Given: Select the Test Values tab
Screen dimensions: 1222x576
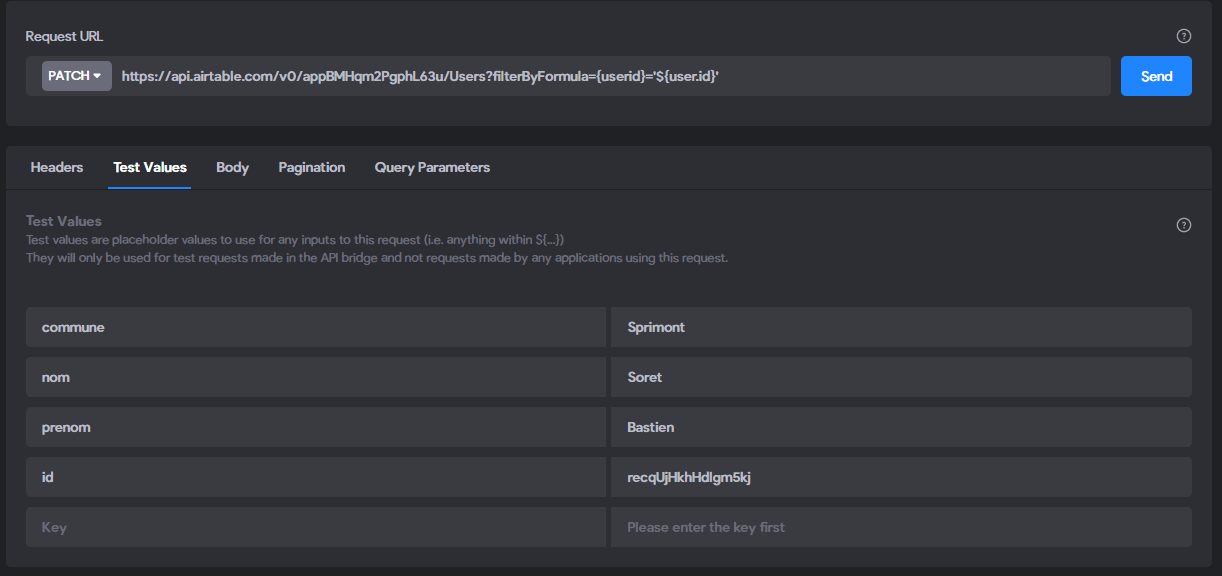Looking at the screenshot, I should coord(150,167).
